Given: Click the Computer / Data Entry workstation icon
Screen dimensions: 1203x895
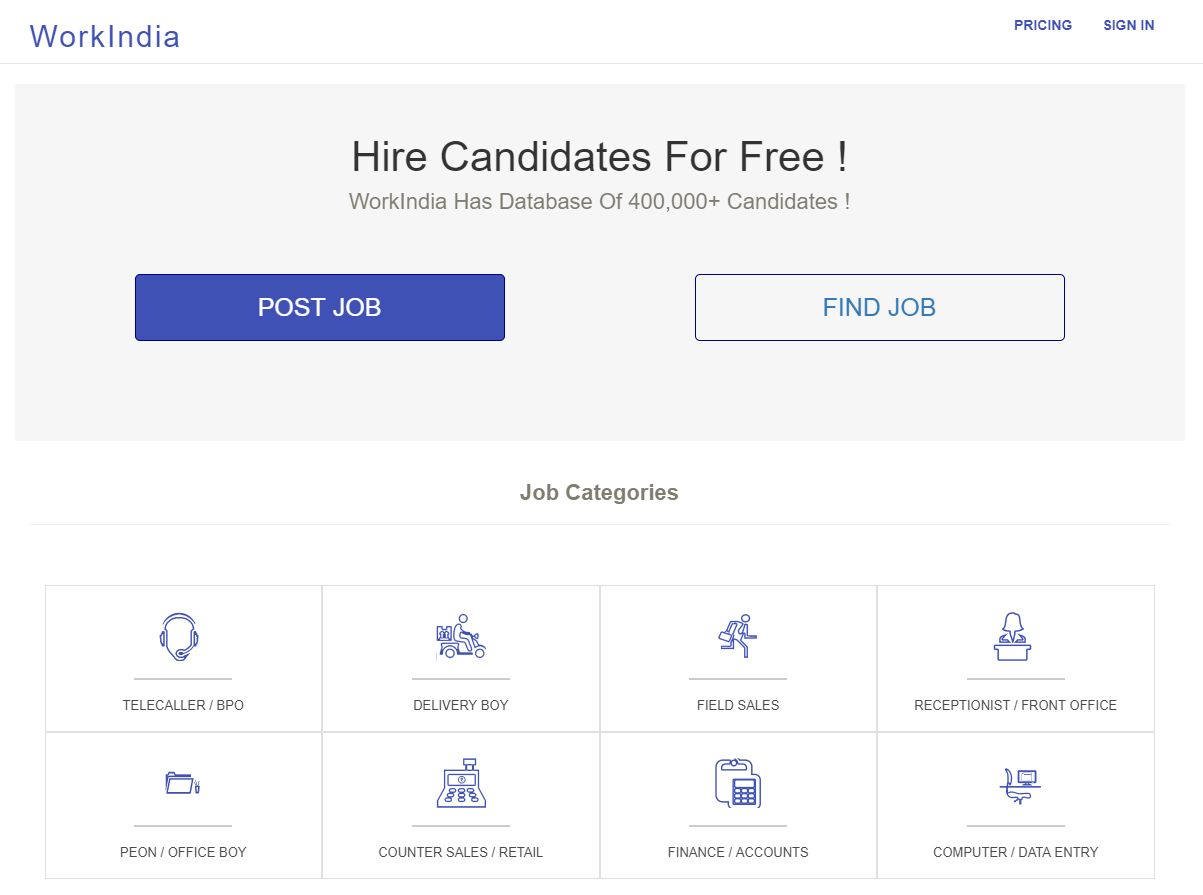Looking at the screenshot, I should point(1015,784).
